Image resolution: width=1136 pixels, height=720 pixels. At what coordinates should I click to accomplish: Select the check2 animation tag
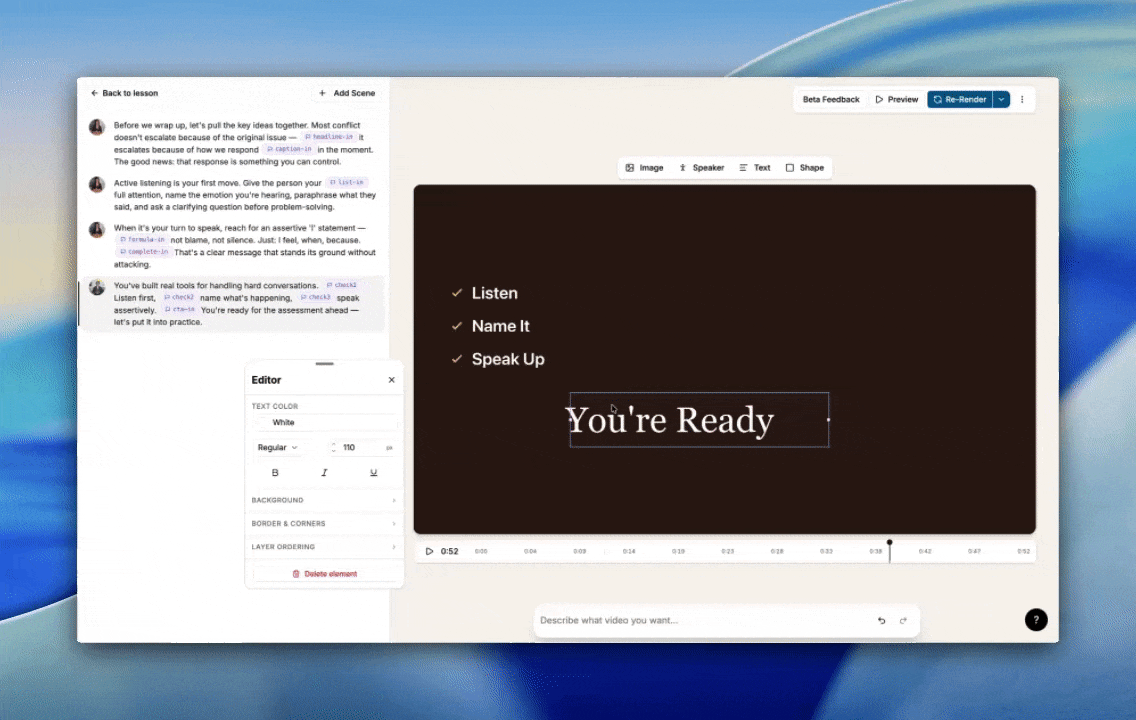(179, 298)
